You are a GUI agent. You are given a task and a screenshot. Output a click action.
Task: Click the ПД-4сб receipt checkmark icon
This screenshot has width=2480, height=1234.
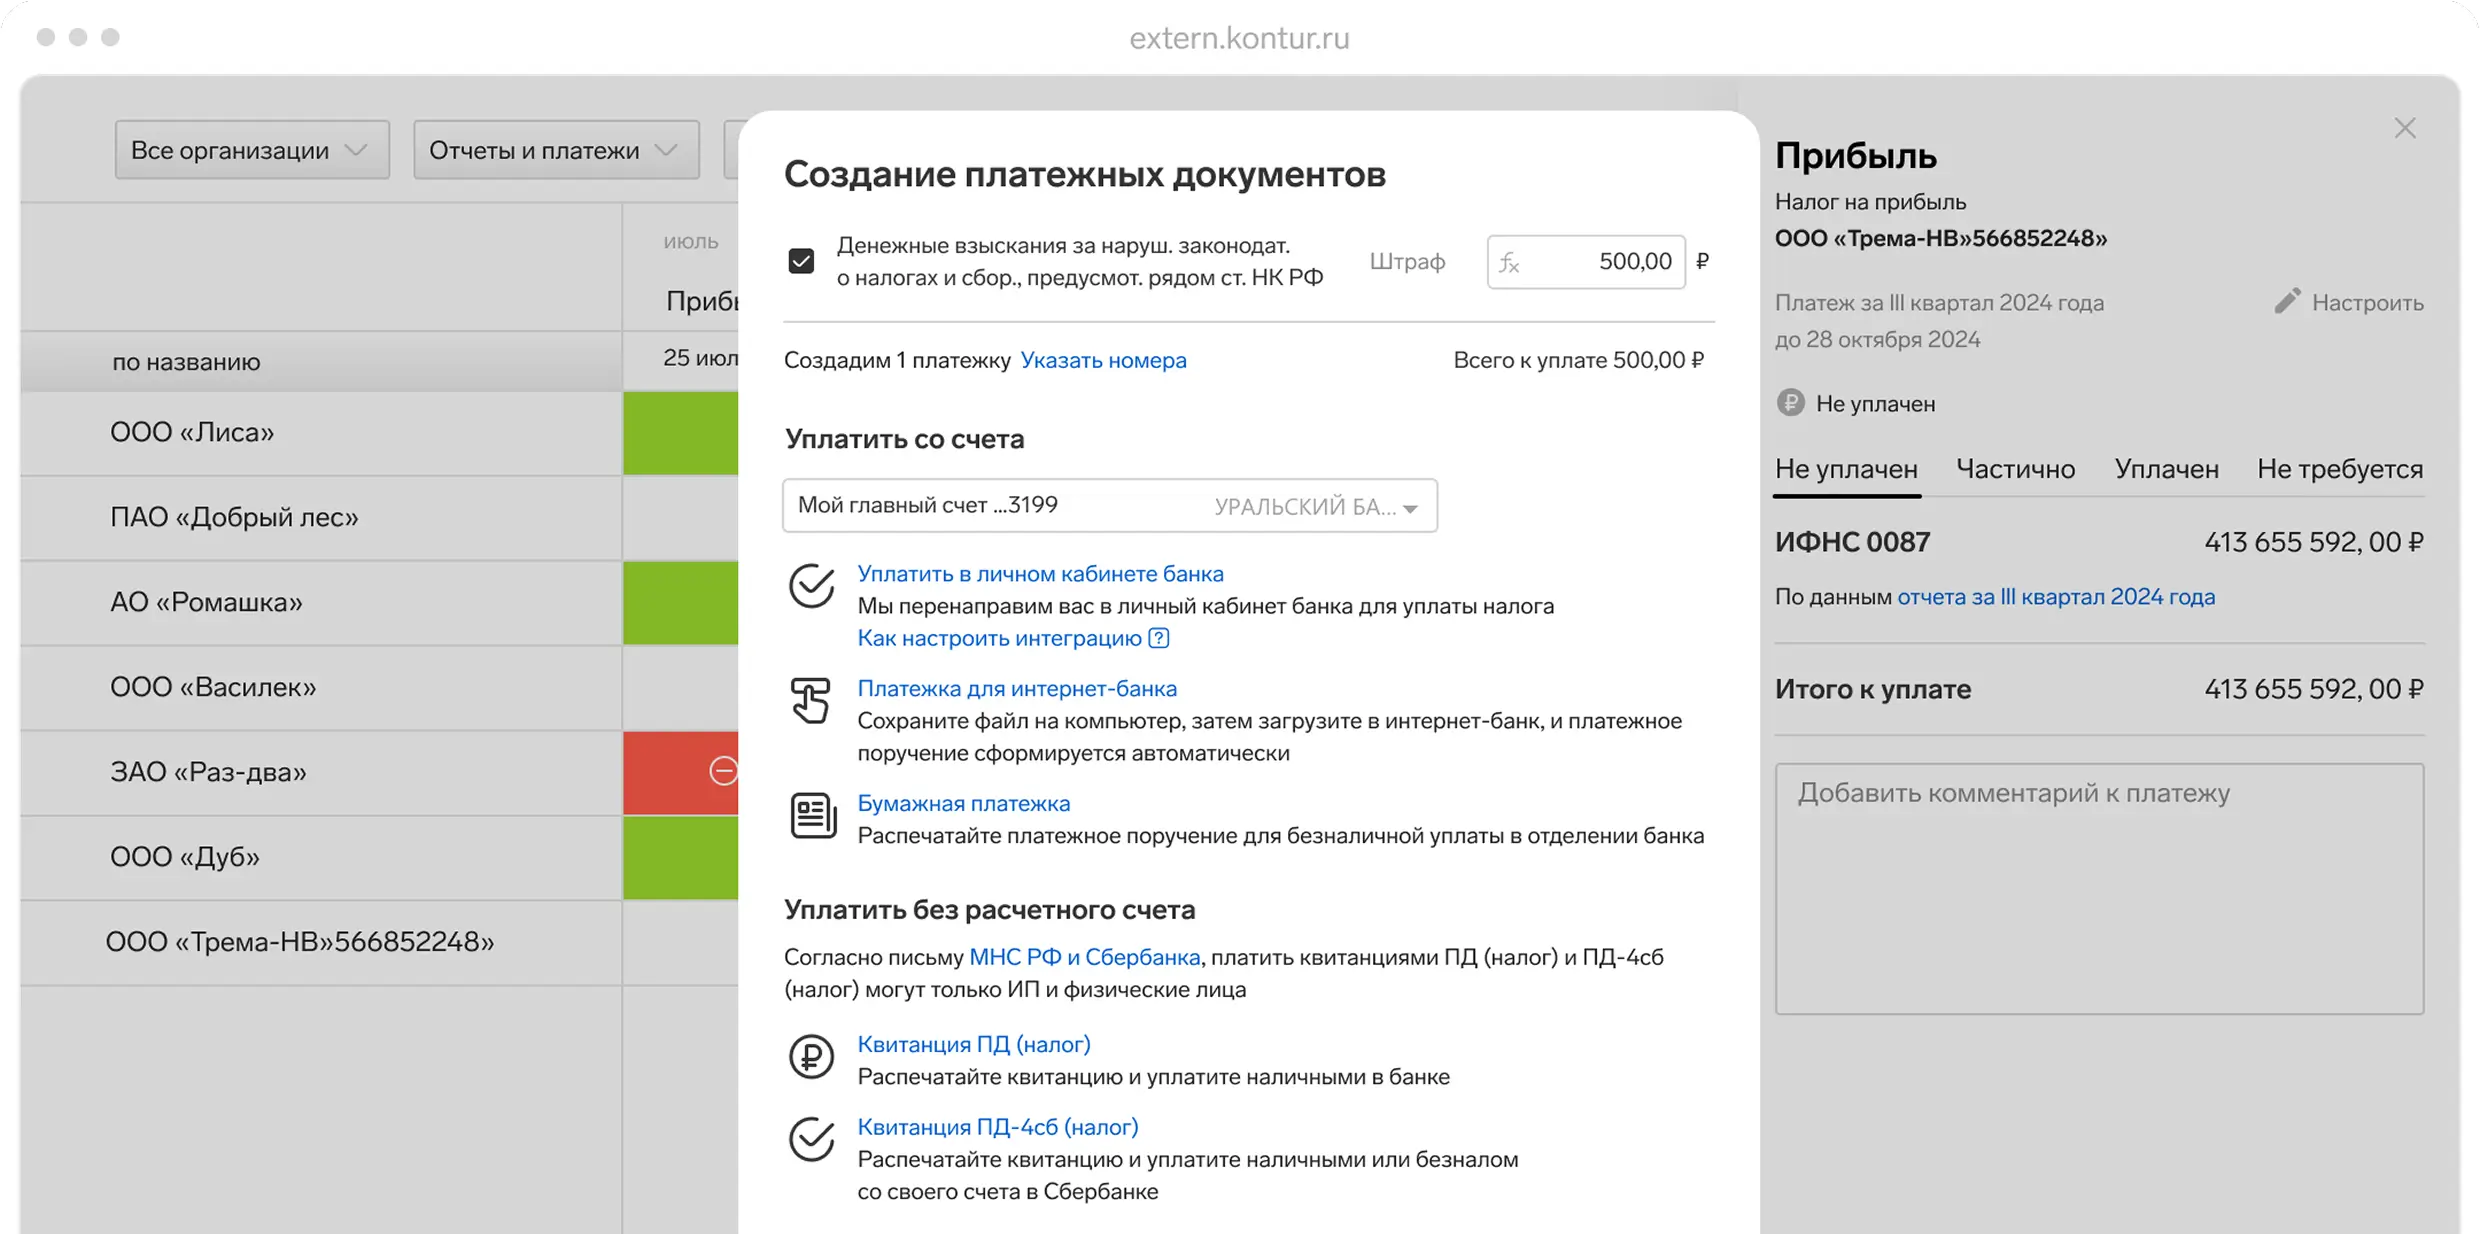(811, 1139)
